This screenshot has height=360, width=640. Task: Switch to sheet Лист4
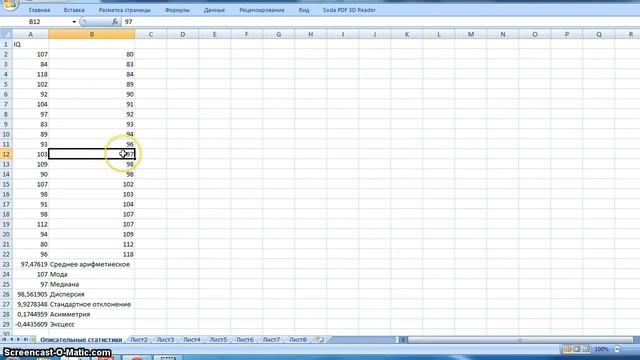[192, 340]
